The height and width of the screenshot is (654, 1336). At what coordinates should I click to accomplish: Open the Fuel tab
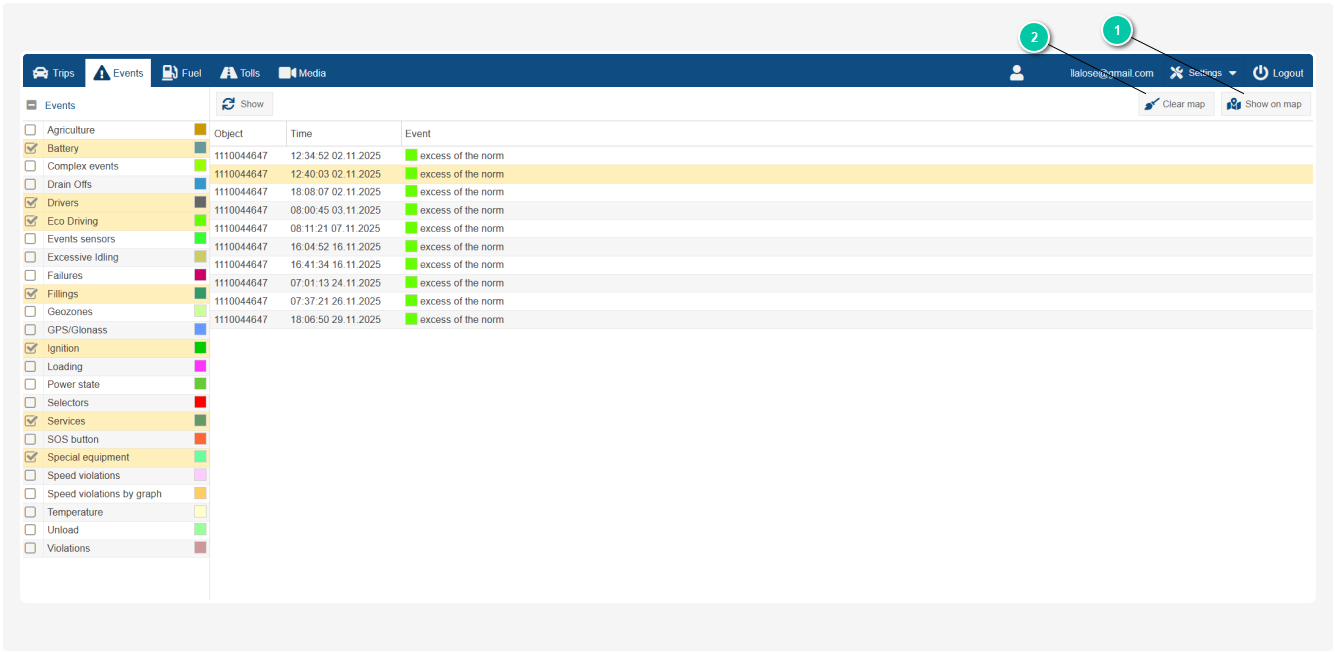[x=182, y=73]
